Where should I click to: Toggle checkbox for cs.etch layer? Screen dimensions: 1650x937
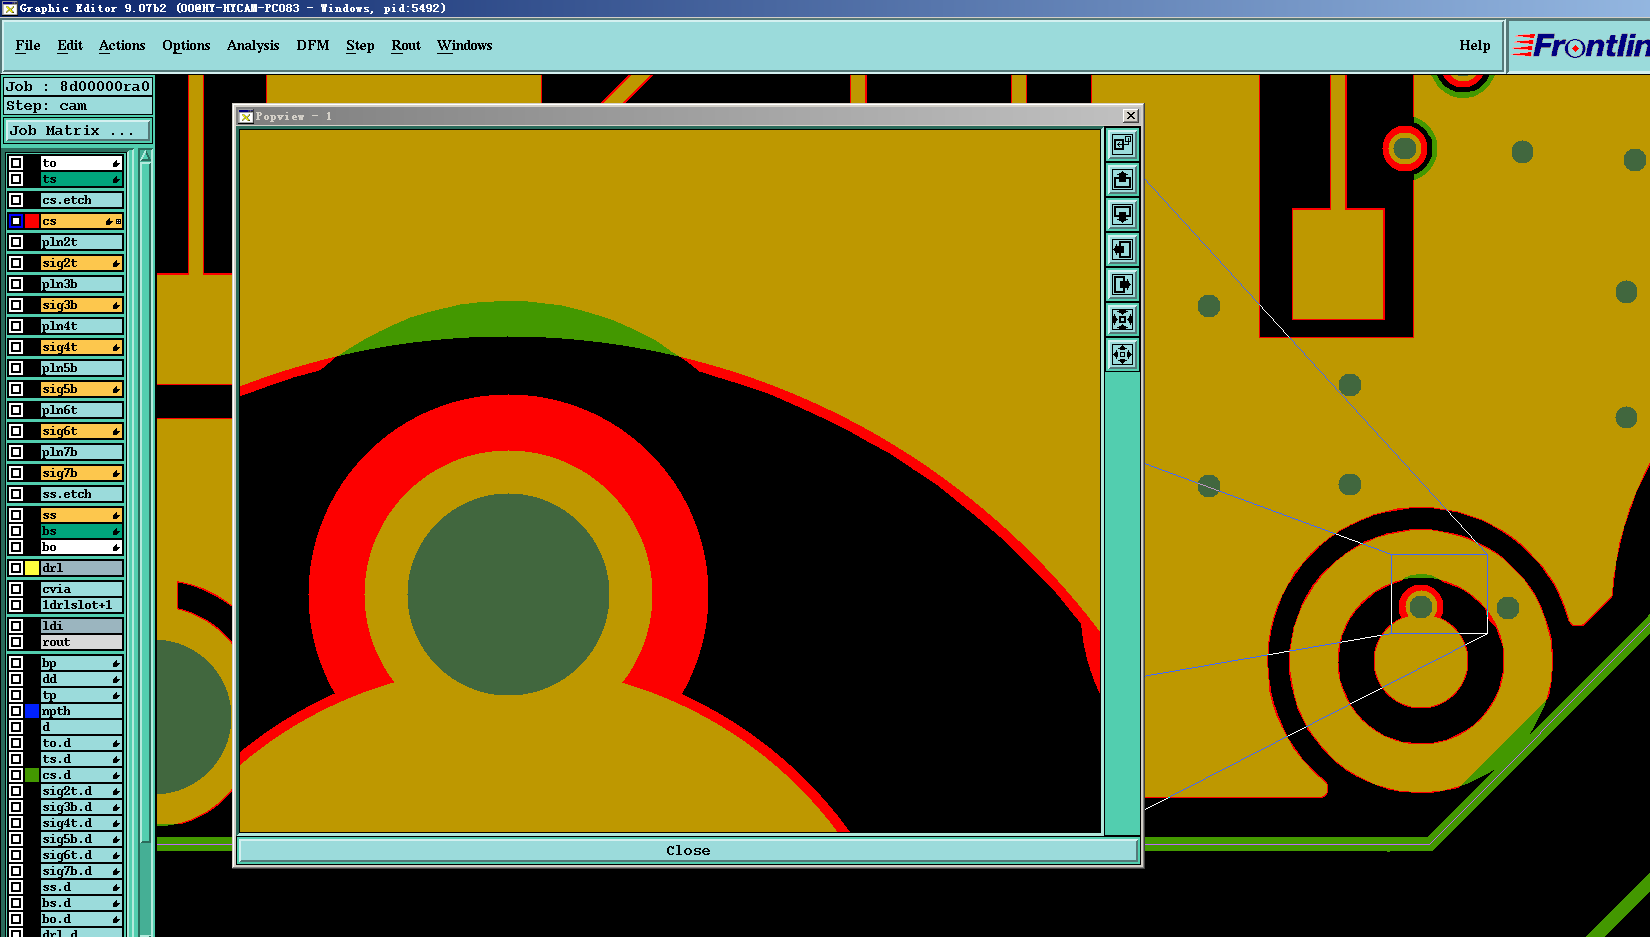point(16,200)
